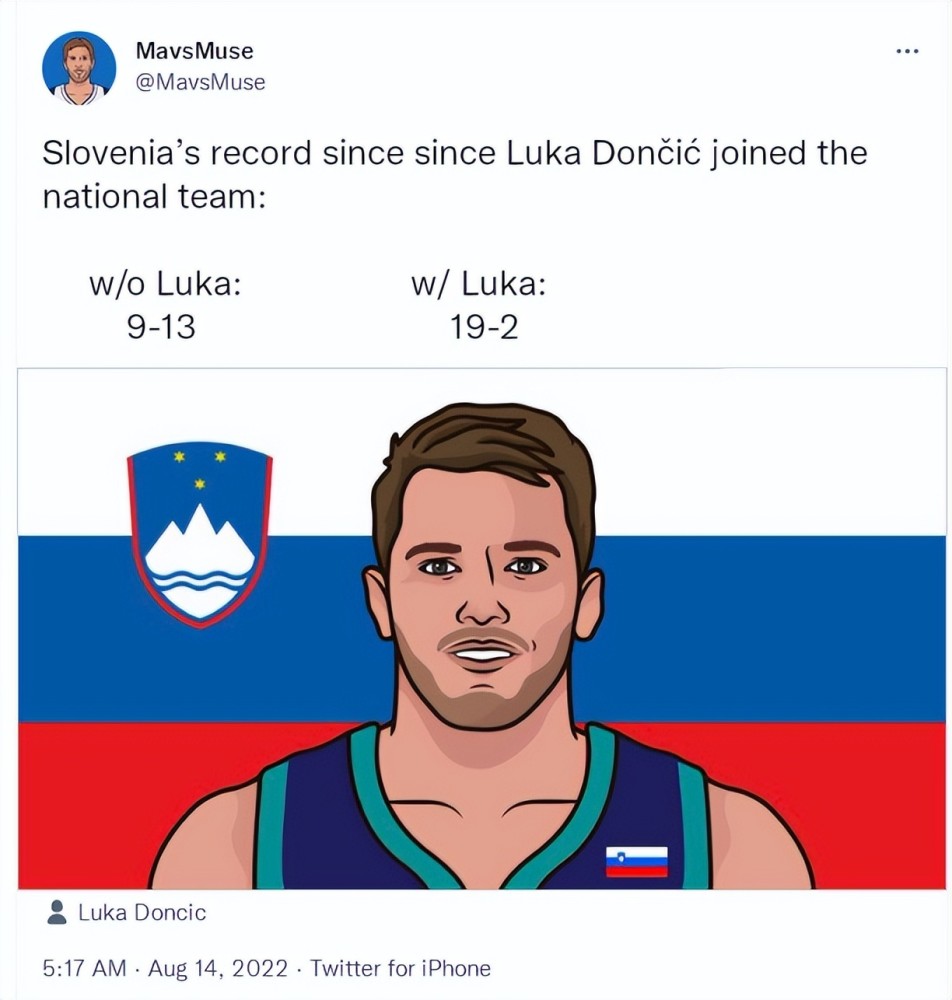The image size is (952, 1000).
Task: Click the blue stripe right of player
Action: click(x=772, y=629)
